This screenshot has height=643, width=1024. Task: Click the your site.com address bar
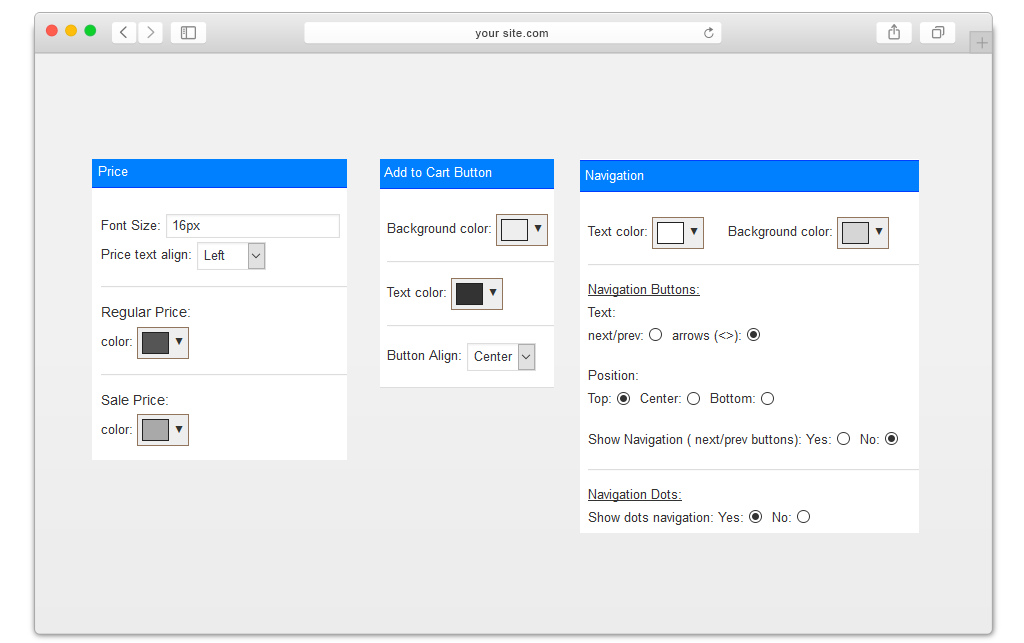[x=513, y=33]
